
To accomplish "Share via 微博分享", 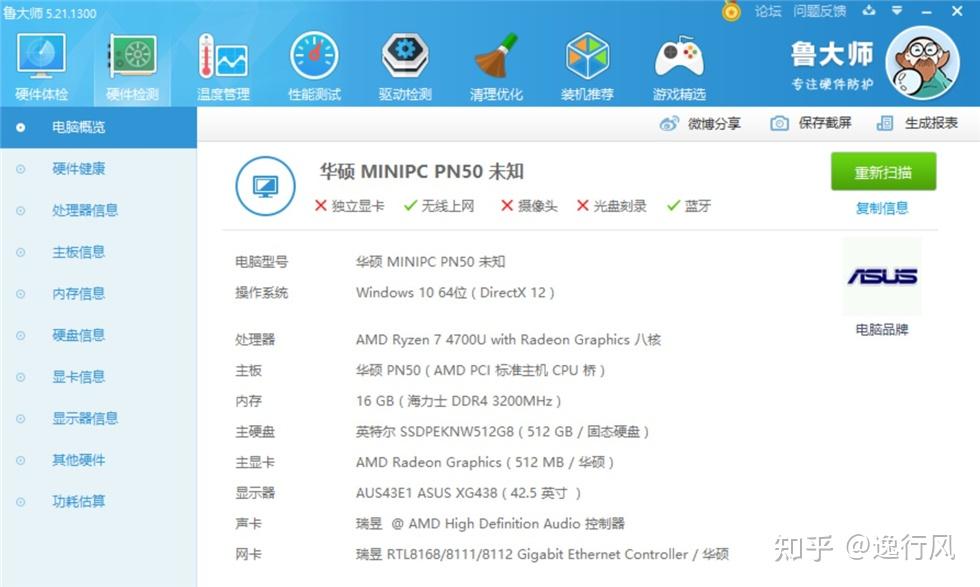I will (x=715, y=122).
